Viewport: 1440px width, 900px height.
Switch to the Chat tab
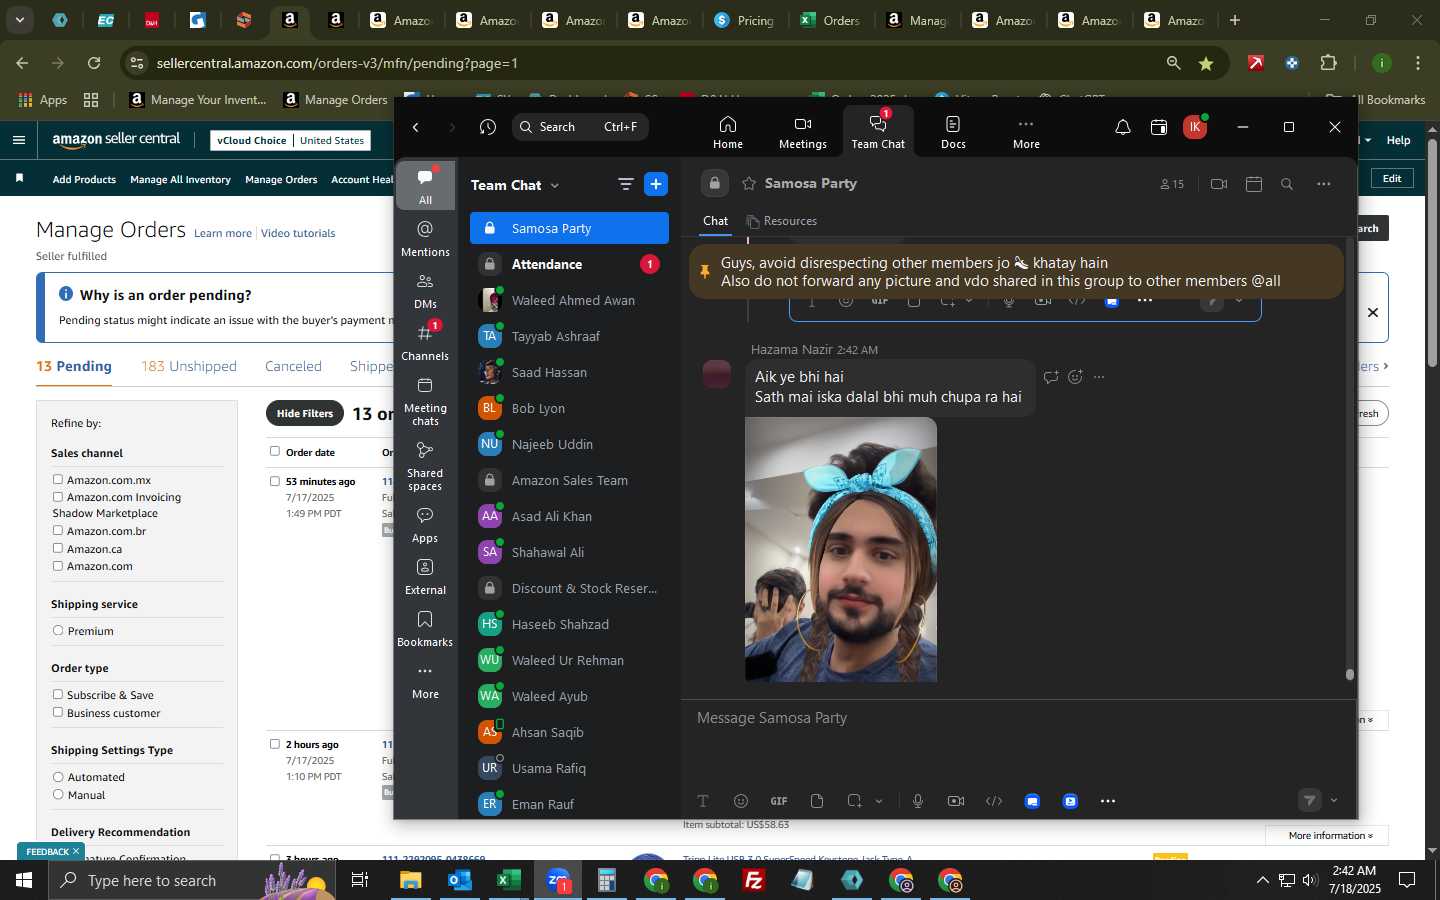pos(715,221)
